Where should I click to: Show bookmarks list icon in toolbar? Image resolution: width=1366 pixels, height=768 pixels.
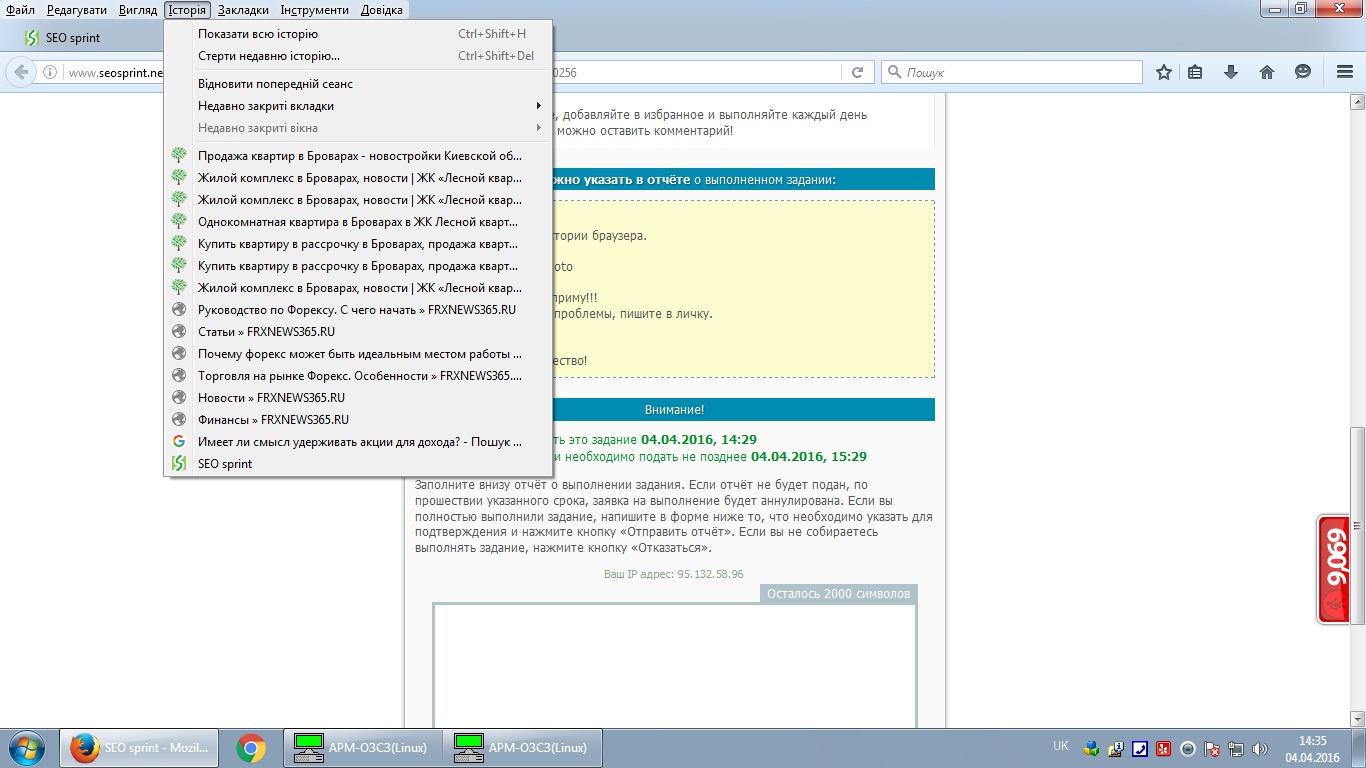click(1195, 72)
